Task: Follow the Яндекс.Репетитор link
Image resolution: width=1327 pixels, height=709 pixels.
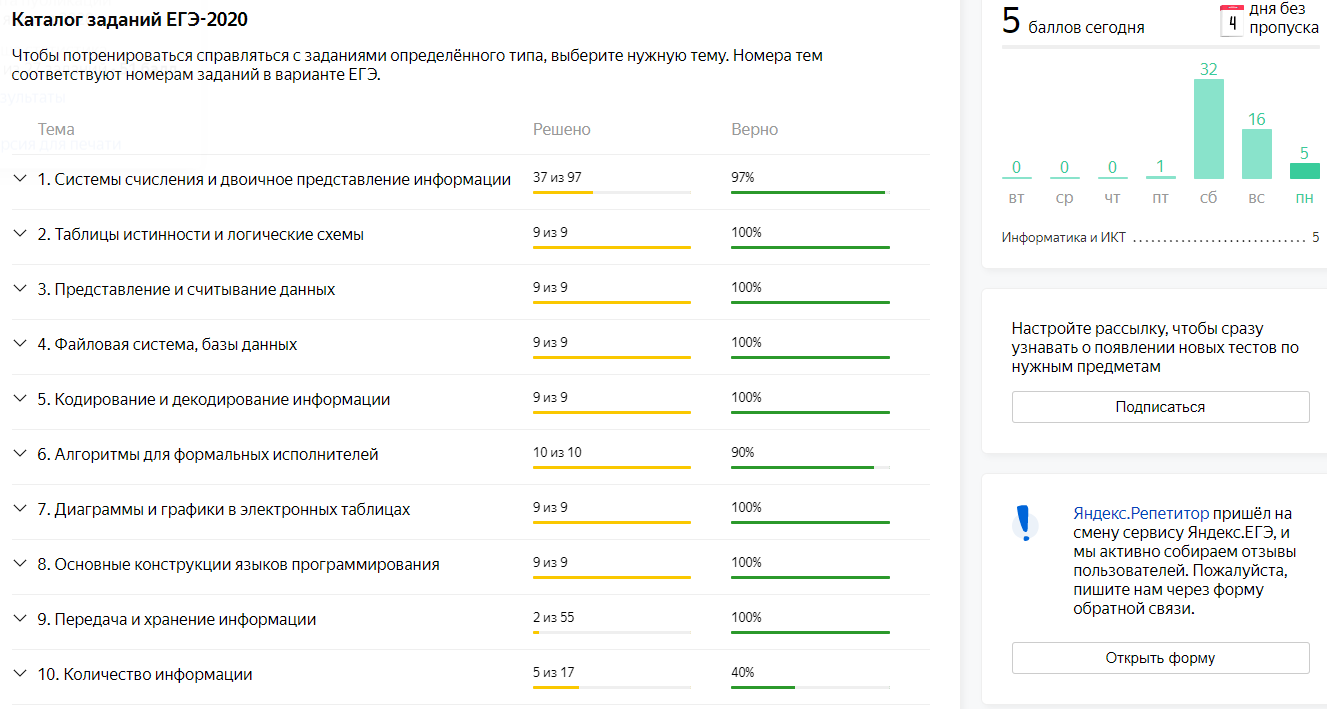Action: click(1141, 513)
